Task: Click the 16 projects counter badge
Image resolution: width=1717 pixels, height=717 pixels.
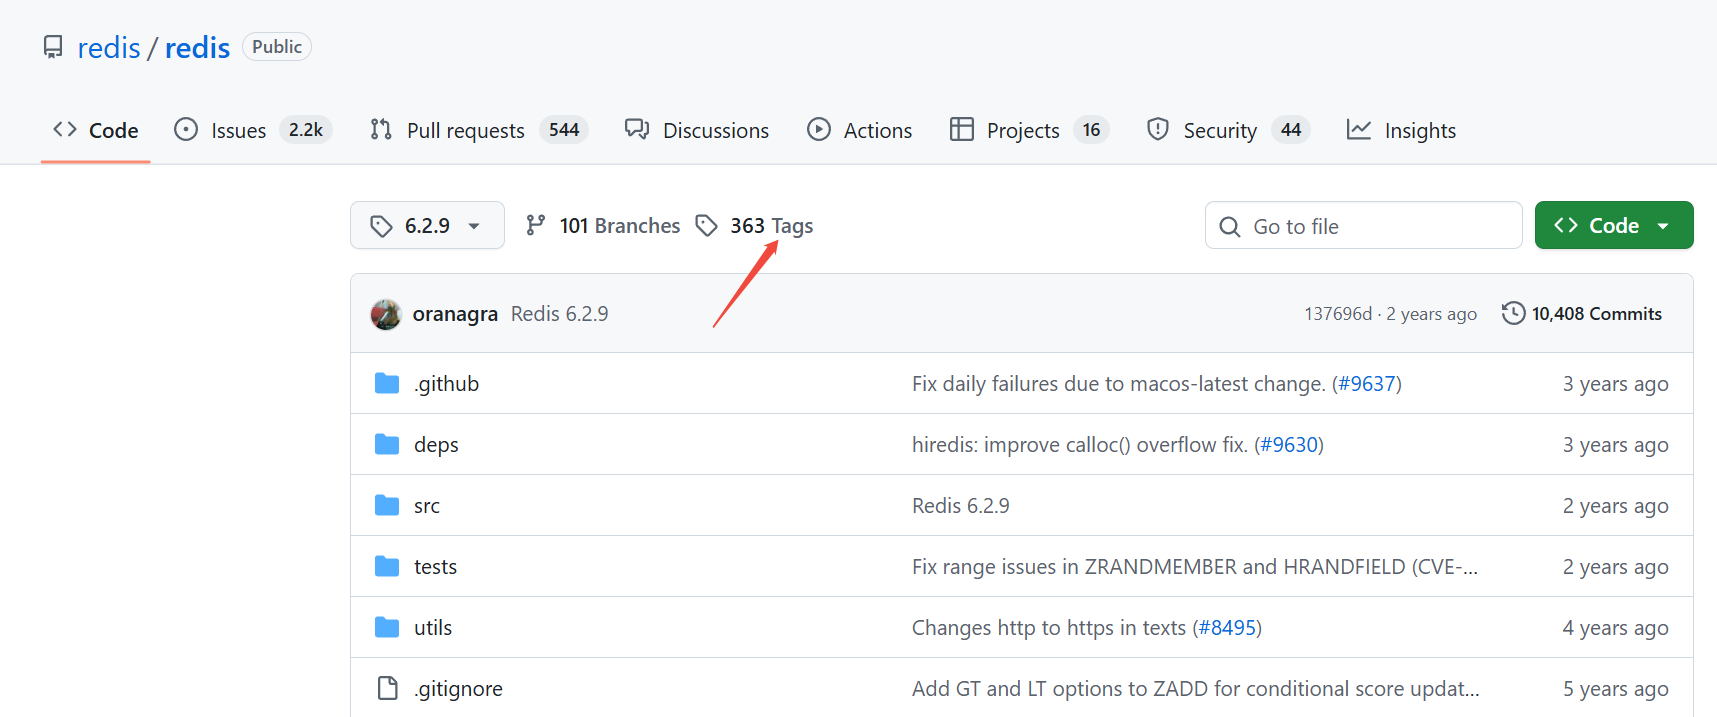Action: (x=1091, y=130)
